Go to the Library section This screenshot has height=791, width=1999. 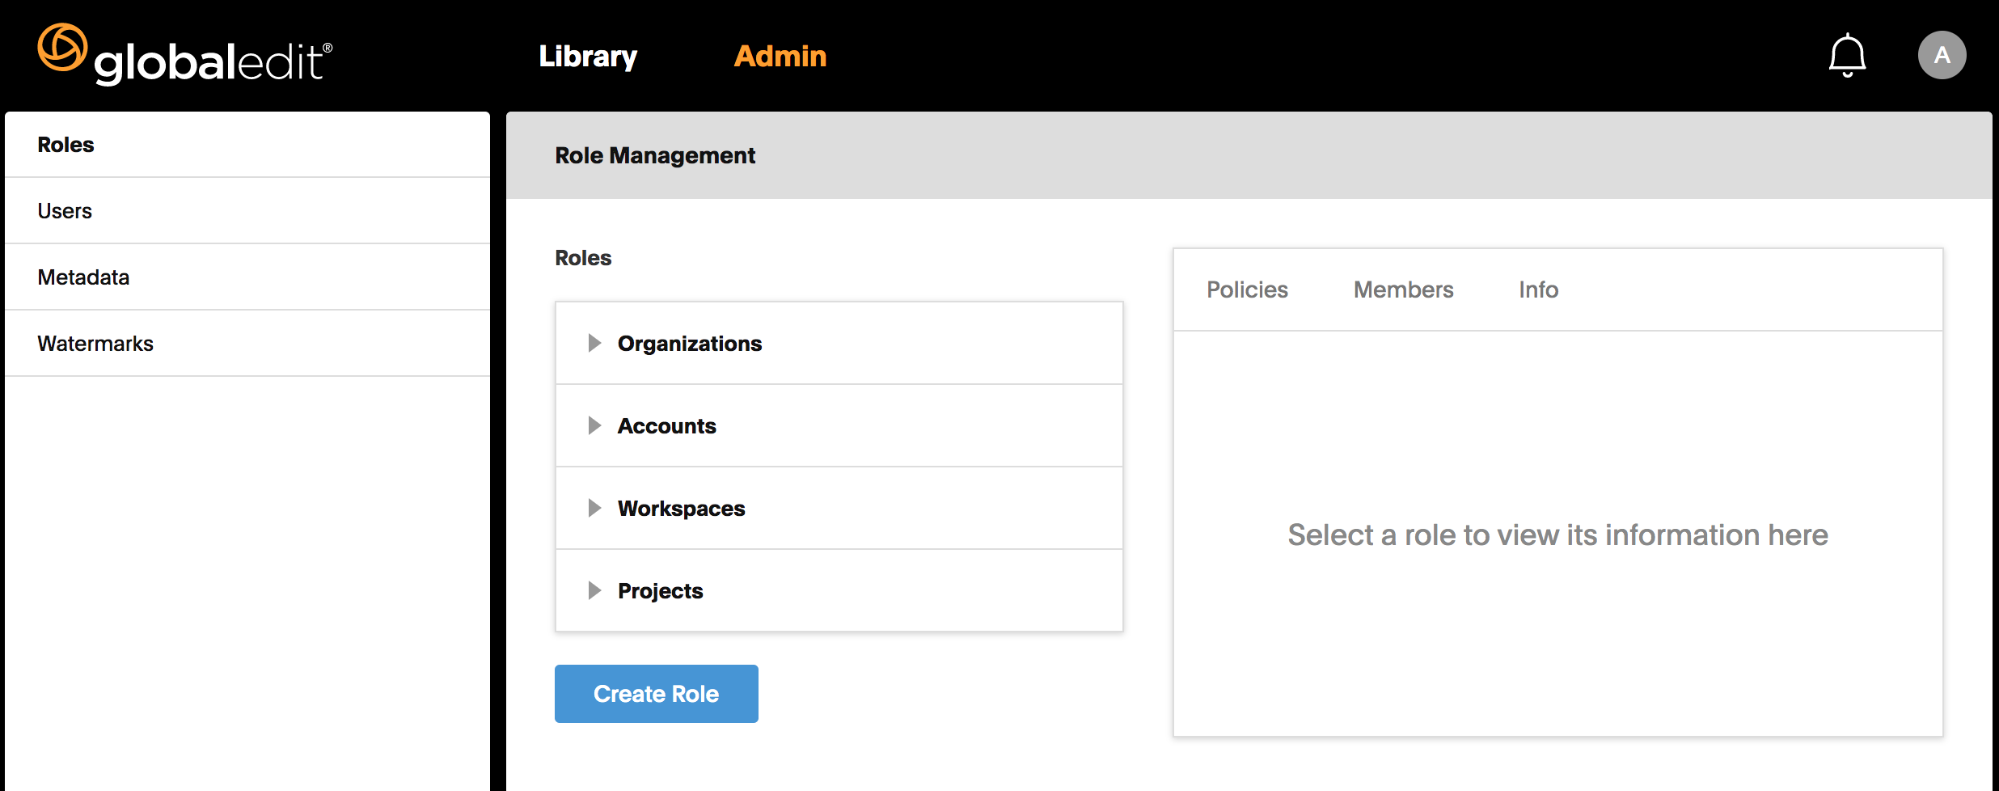[588, 56]
